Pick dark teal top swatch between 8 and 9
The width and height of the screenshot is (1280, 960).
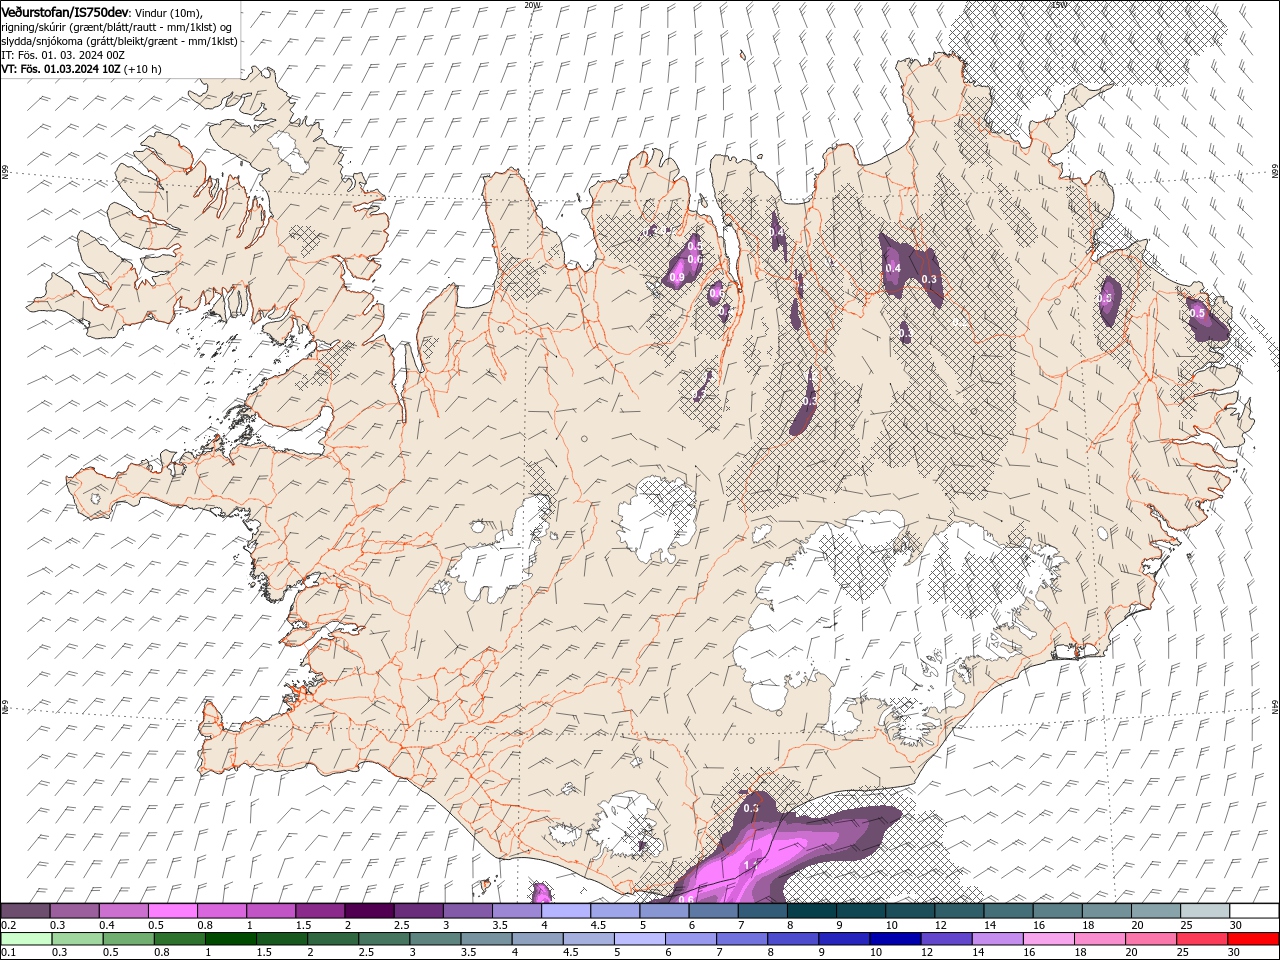[811, 911]
